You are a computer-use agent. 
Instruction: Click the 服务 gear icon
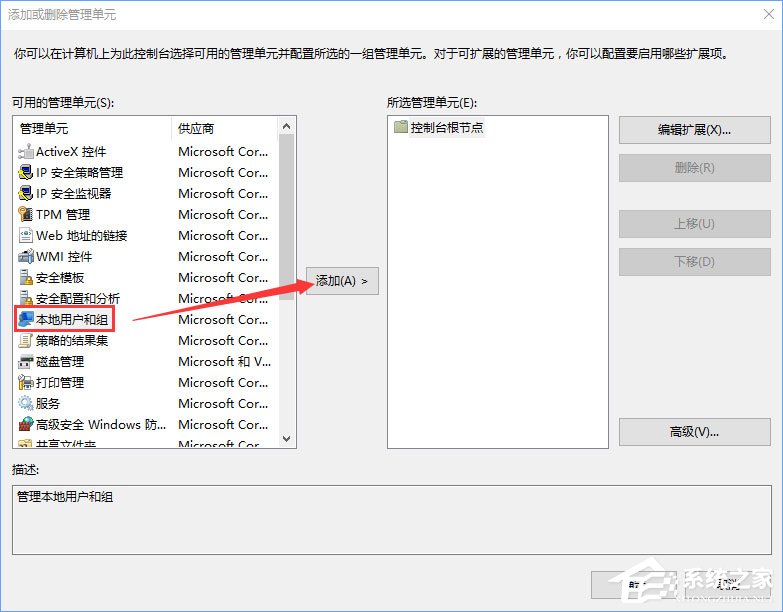coord(25,403)
